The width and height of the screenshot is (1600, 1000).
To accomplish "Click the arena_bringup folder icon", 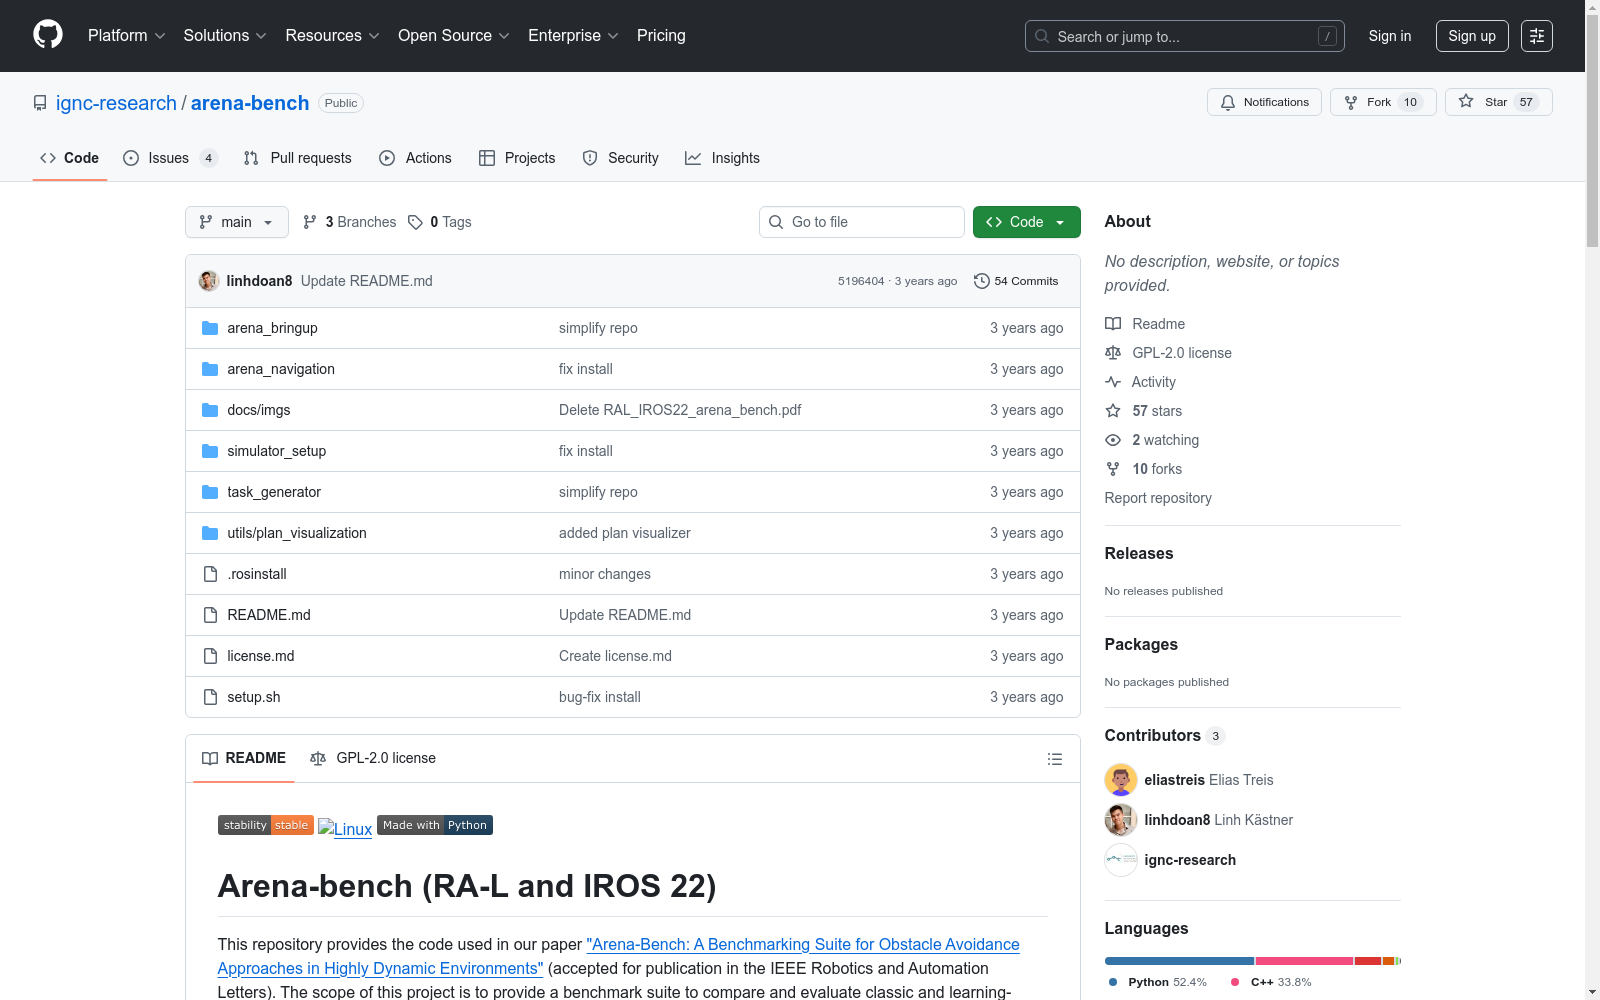I will click(x=210, y=328).
